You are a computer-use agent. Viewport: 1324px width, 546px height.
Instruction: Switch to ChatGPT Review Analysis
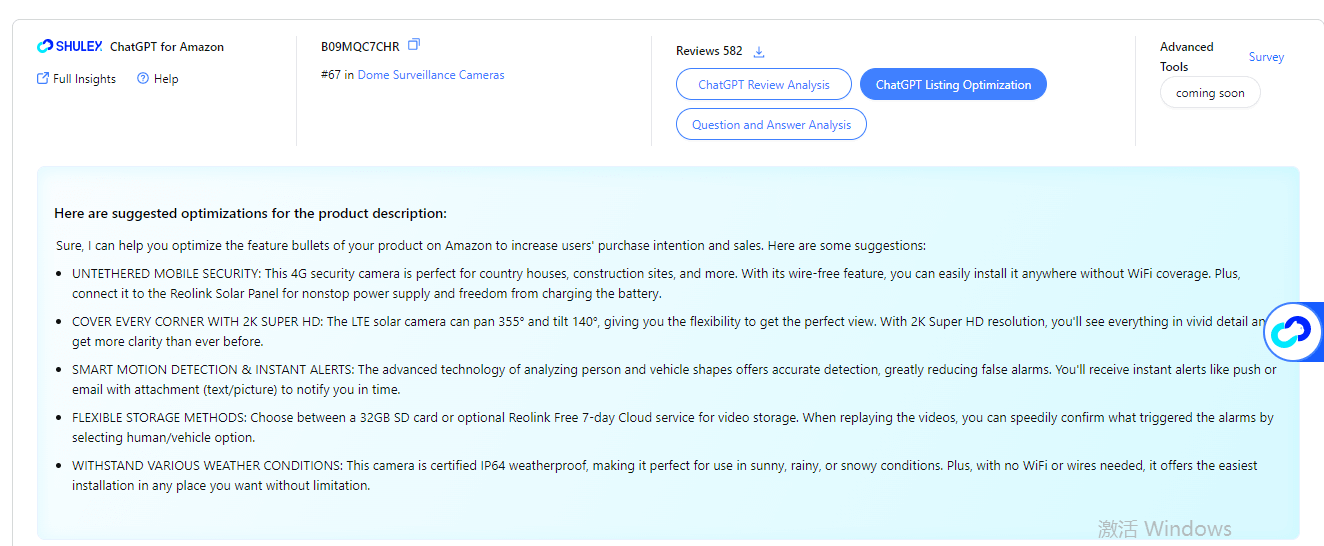(x=764, y=85)
